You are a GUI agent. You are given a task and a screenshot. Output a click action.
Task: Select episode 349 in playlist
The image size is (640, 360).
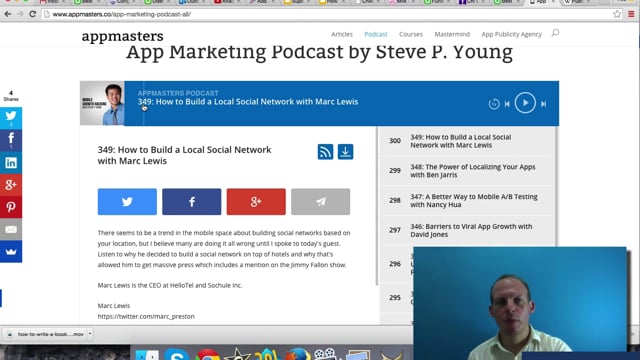coord(467,141)
